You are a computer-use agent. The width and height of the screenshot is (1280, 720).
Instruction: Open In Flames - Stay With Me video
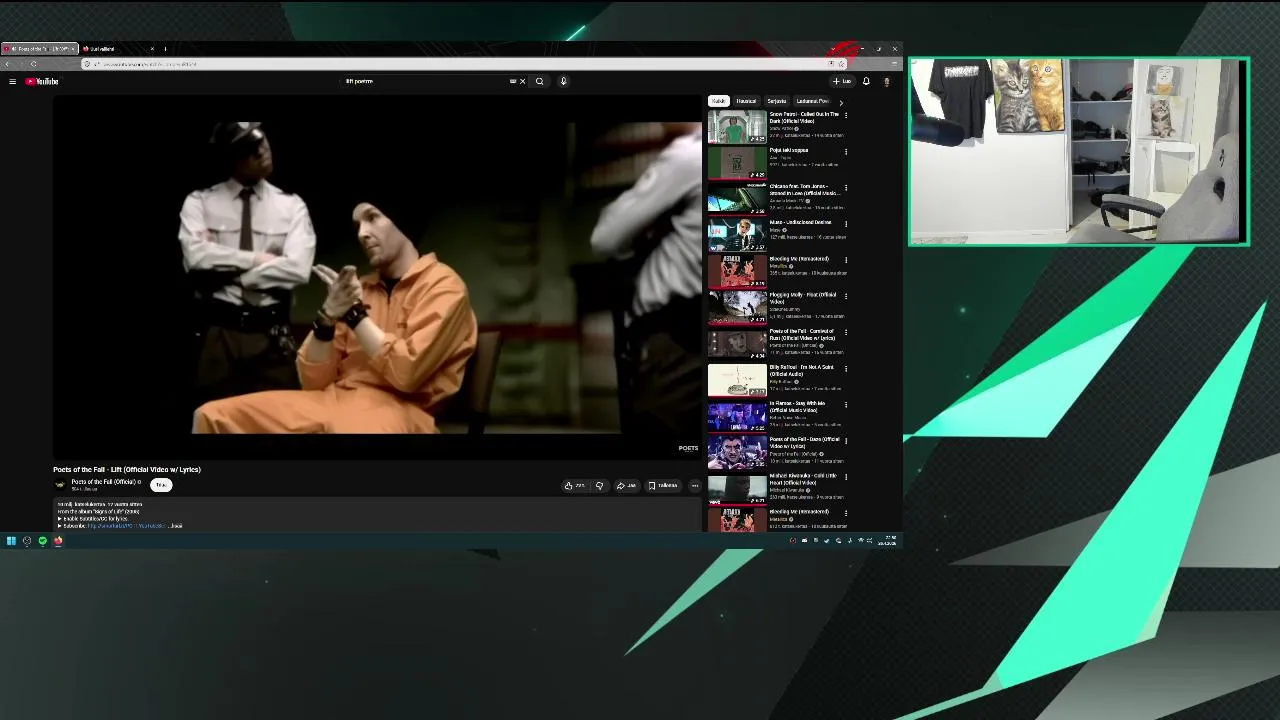[798, 407]
